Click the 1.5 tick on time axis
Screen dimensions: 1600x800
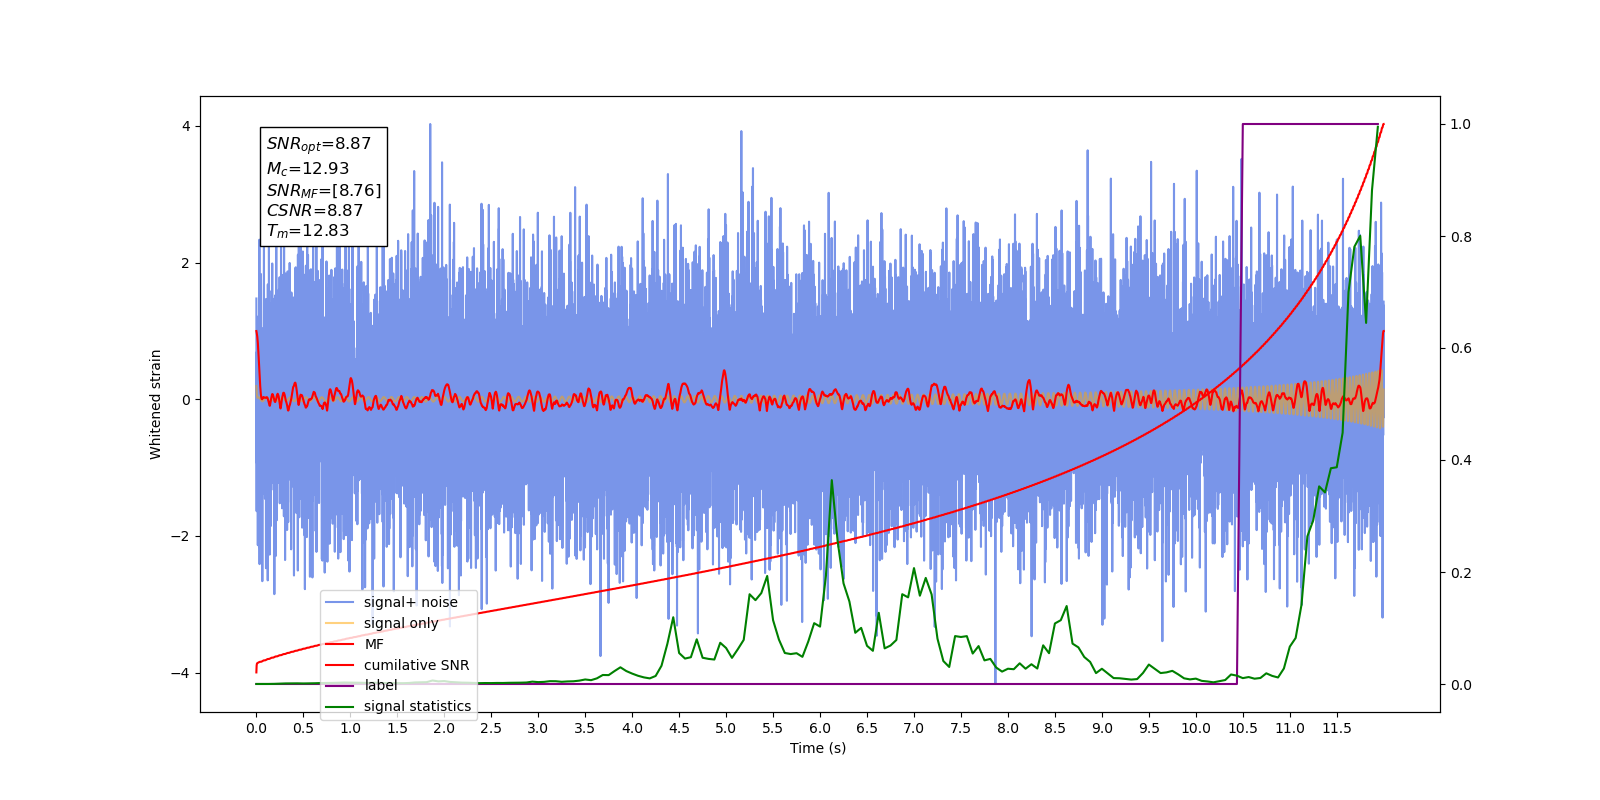coord(397,728)
